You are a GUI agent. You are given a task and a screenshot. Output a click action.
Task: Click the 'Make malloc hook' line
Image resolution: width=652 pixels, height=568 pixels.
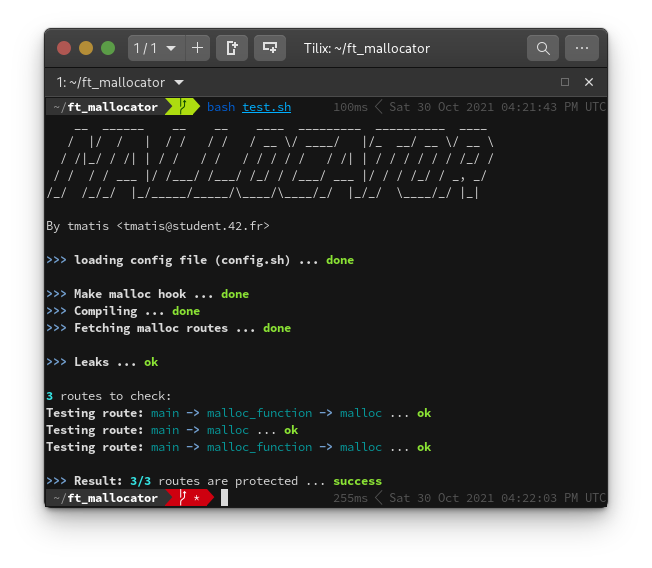tap(148, 294)
